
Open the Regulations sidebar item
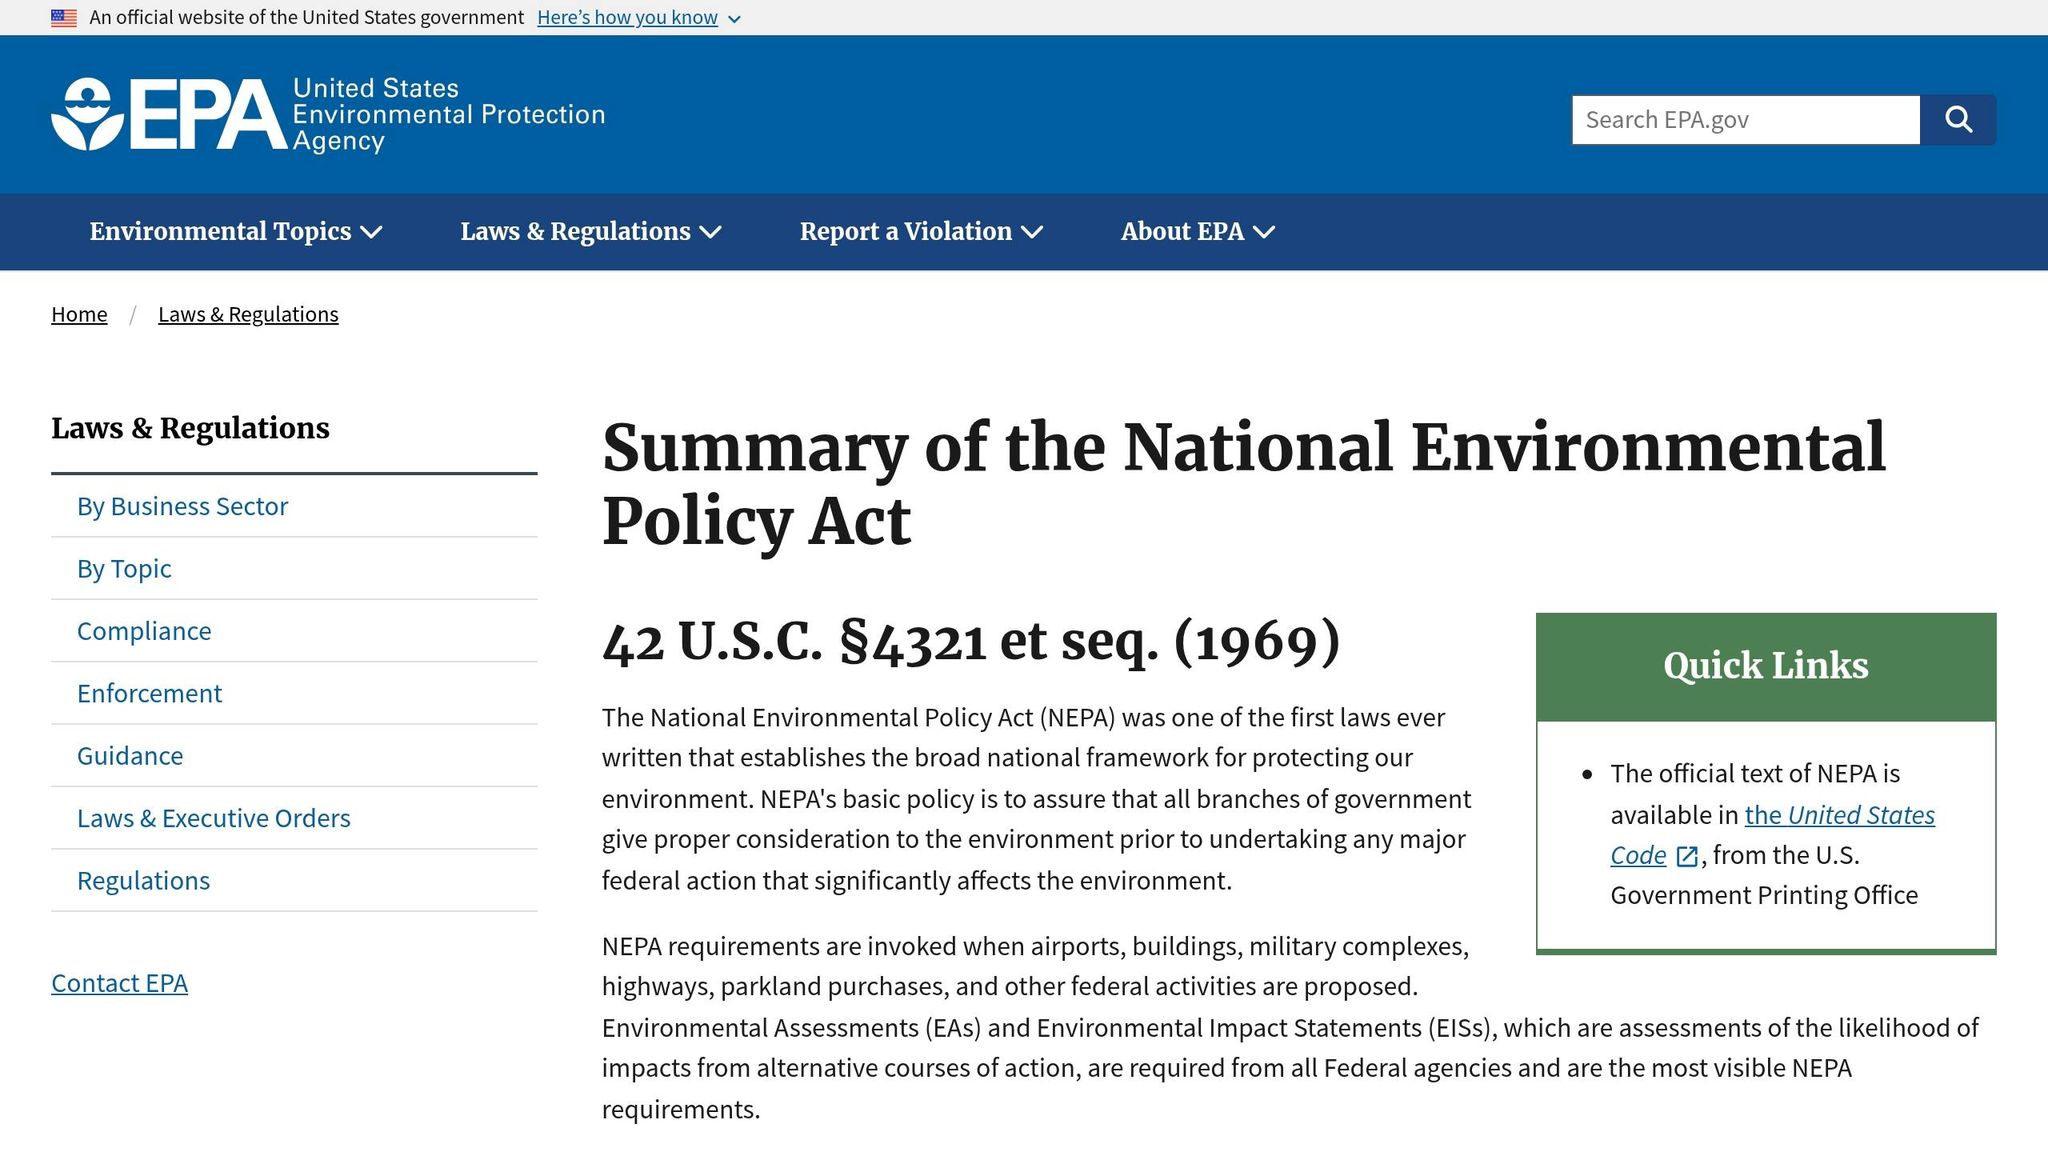click(x=294, y=880)
